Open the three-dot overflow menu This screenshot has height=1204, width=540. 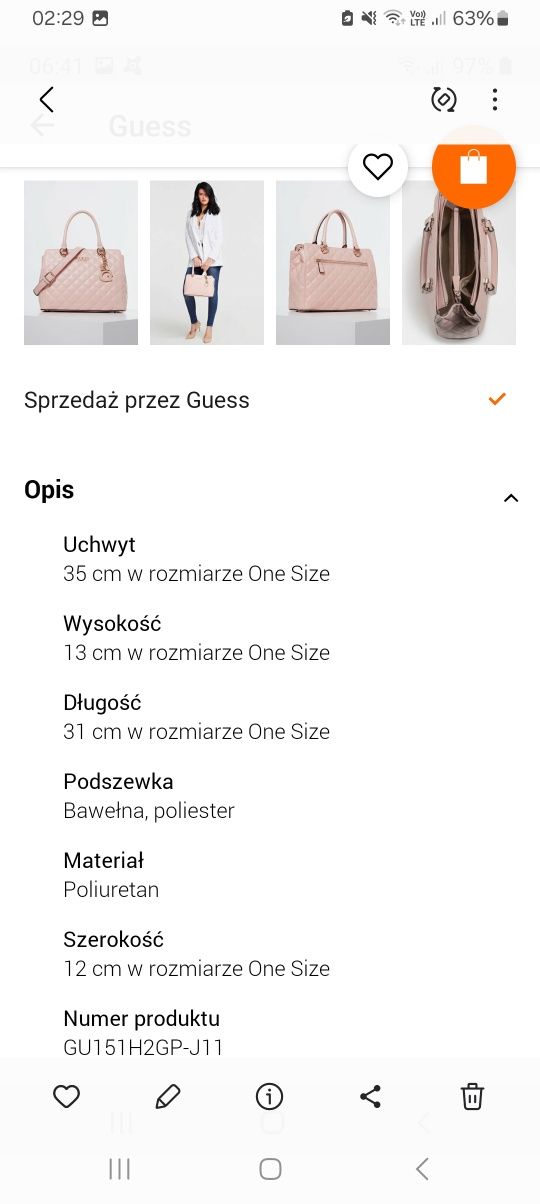pos(495,99)
